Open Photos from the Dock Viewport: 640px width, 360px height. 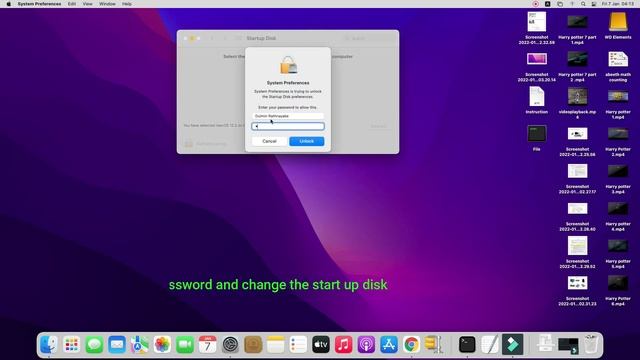162,345
